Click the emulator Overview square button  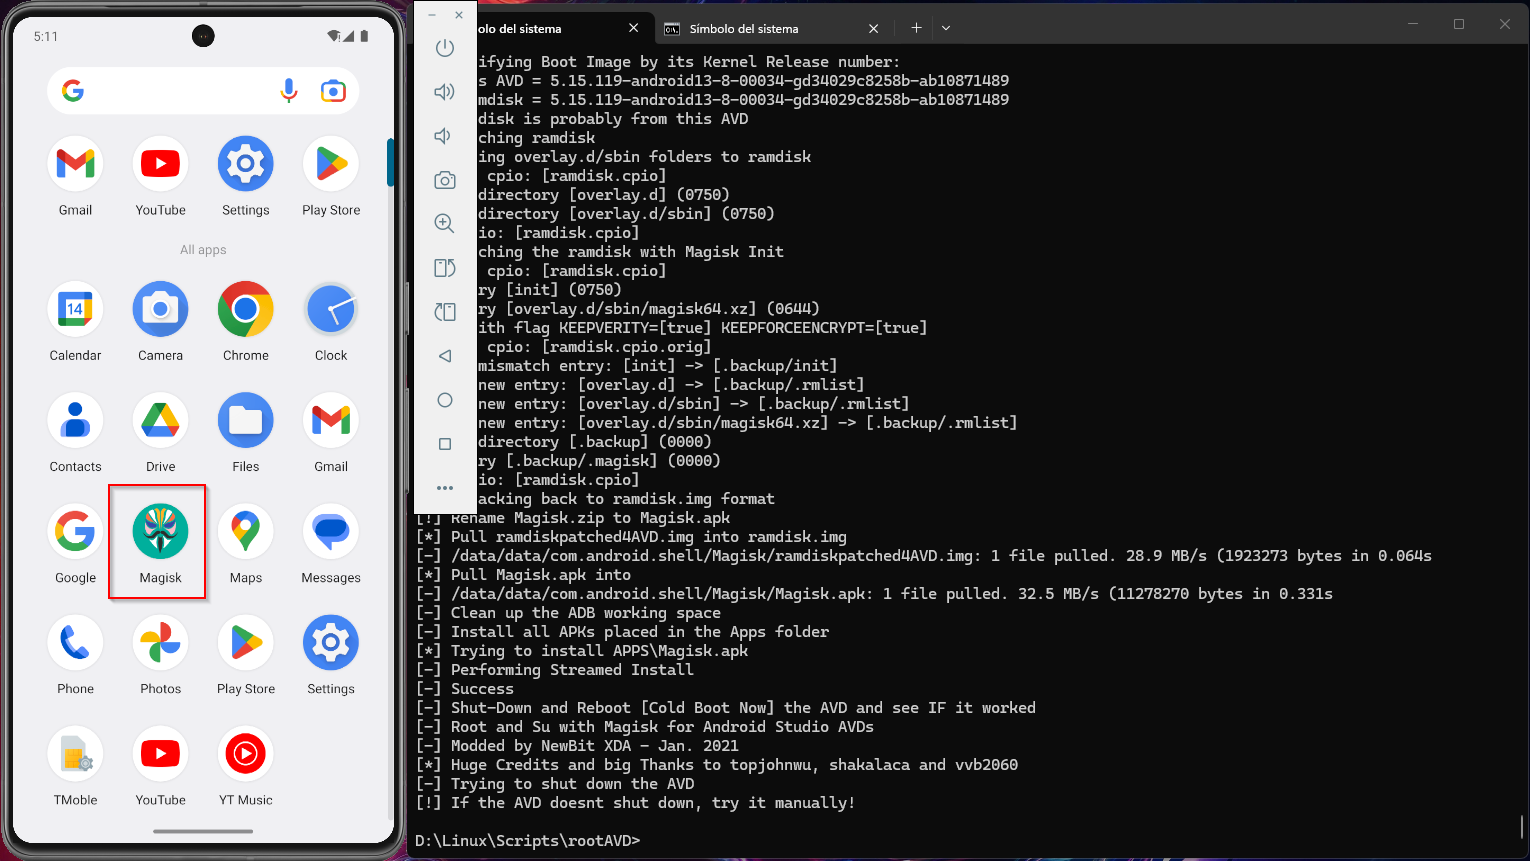(445, 444)
